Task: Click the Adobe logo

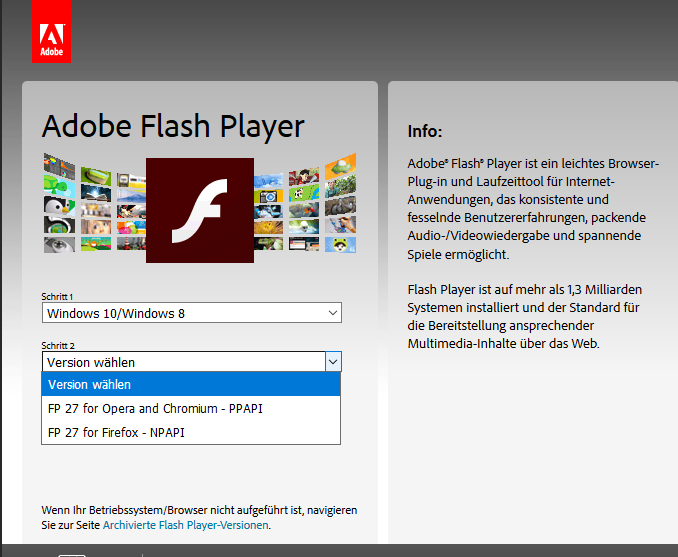Action: pyautogui.click(x=51, y=31)
